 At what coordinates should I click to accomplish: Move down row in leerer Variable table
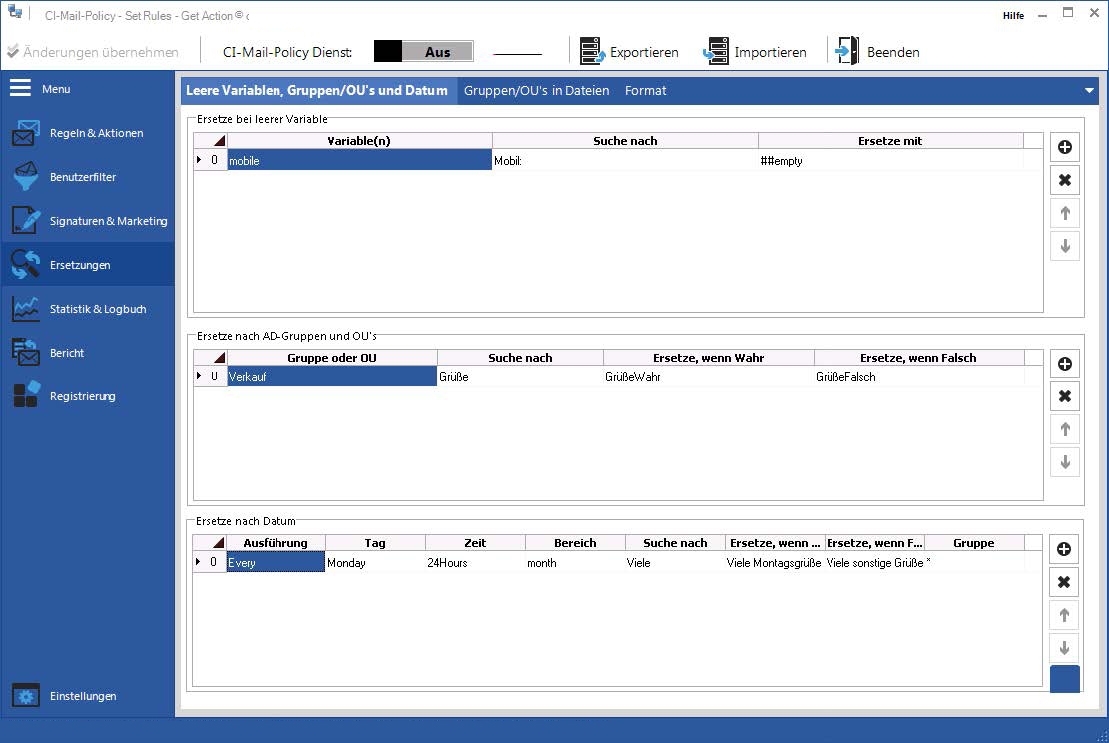coord(1064,246)
